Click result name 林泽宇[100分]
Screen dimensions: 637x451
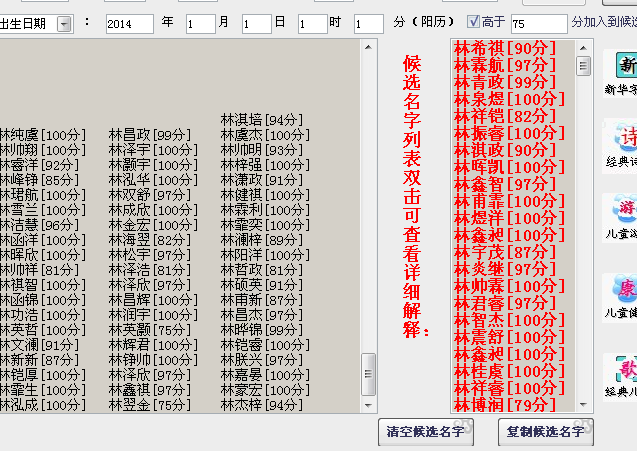point(153,150)
